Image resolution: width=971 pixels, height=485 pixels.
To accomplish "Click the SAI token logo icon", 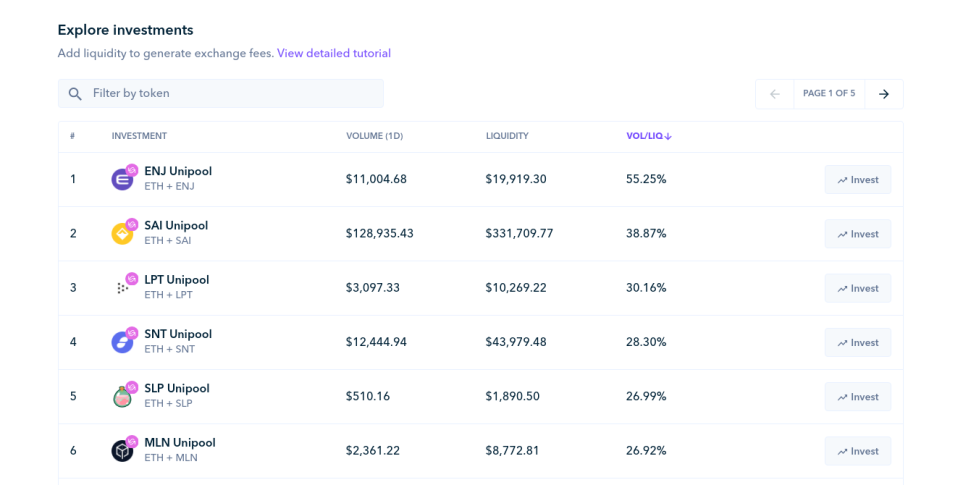I will 122,234.
